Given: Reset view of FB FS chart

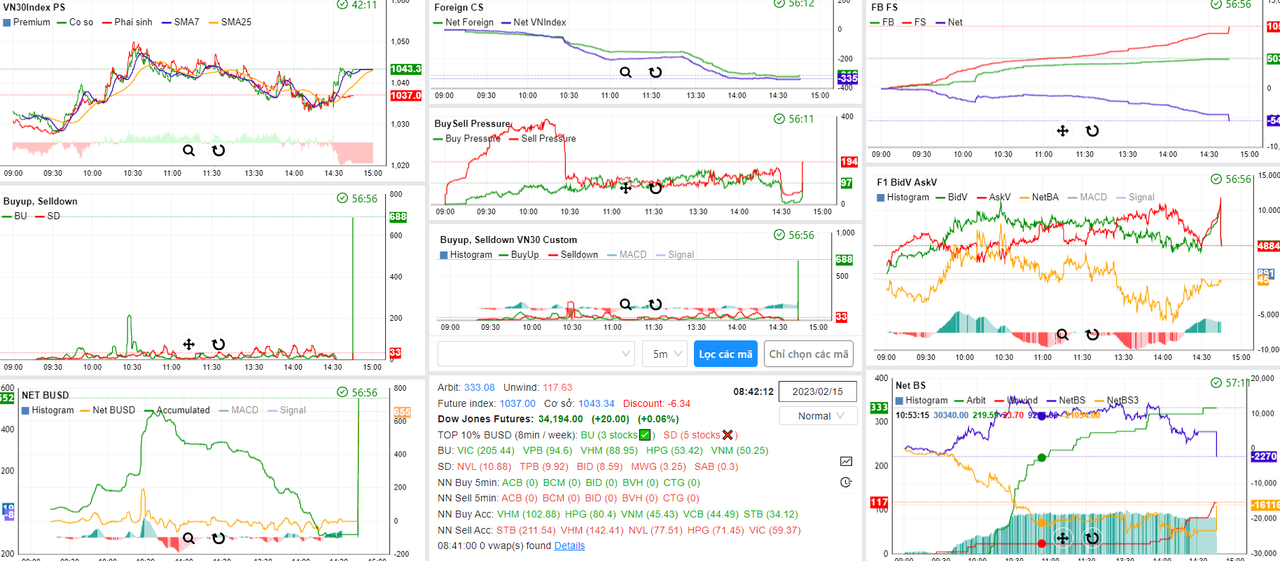Looking at the screenshot, I should pyautogui.click(x=1092, y=131).
